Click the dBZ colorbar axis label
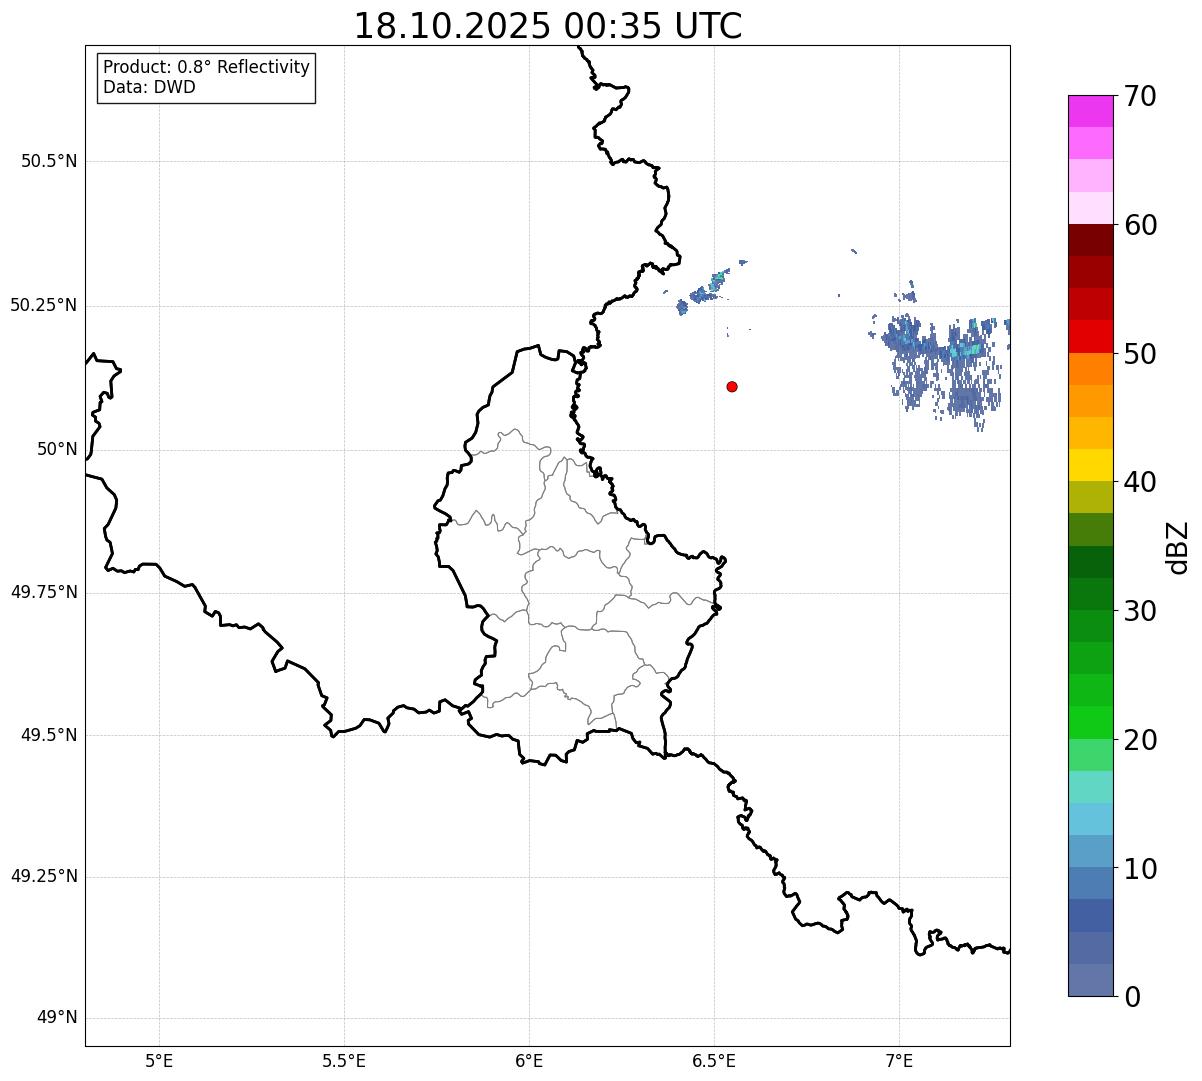This screenshot has height=1081, width=1202. (x=1178, y=546)
